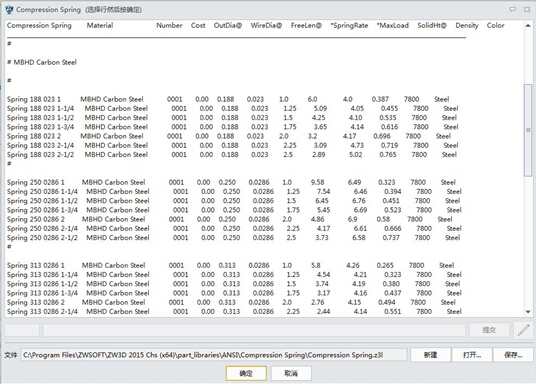Viewport: 536px width, 384px height.
Task: Click value 9.58 in Spring 250 0286 1 row
Action: pyautogui.click(x=318, y=182)
